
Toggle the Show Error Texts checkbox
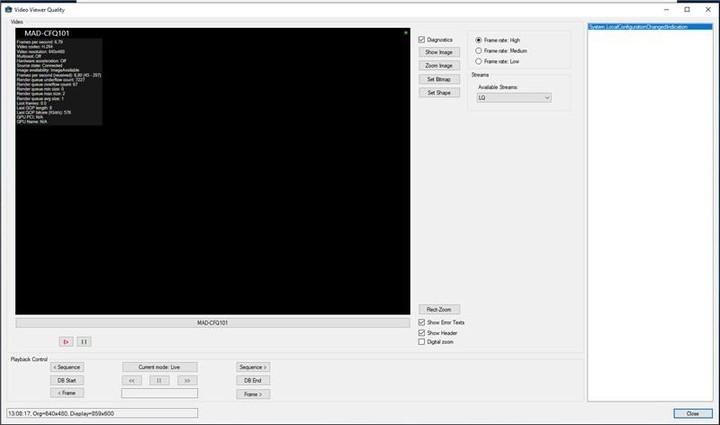(x=422, y=323)
